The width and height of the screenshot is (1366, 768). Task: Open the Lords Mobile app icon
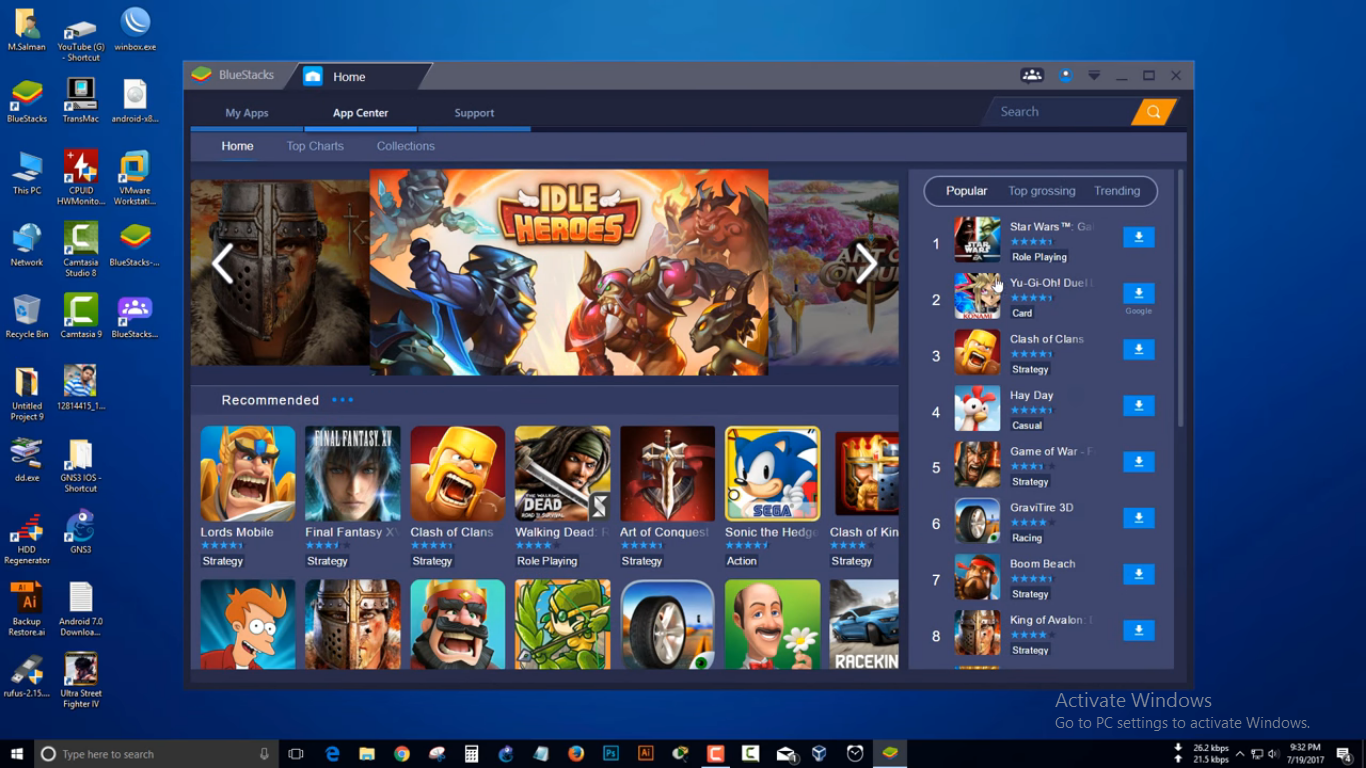coord(248,473)
